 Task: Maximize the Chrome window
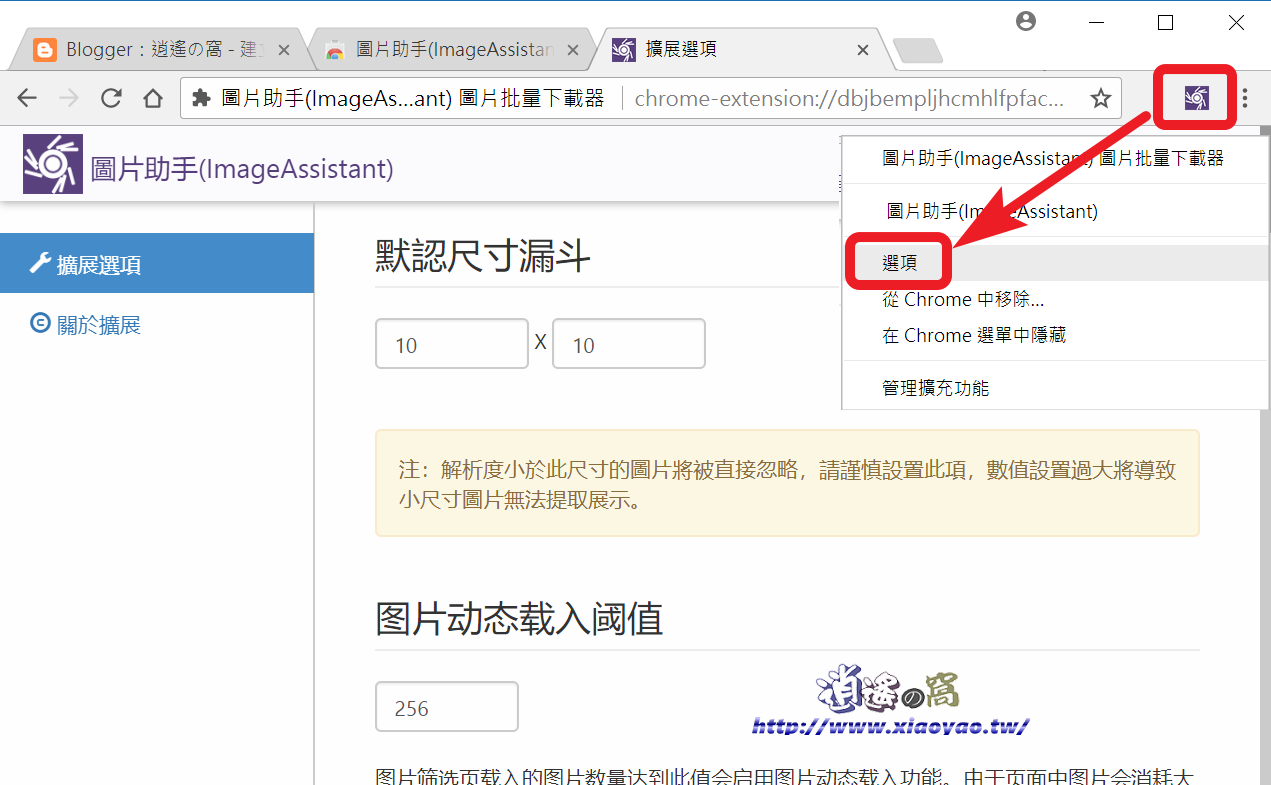pos(1165,22)
